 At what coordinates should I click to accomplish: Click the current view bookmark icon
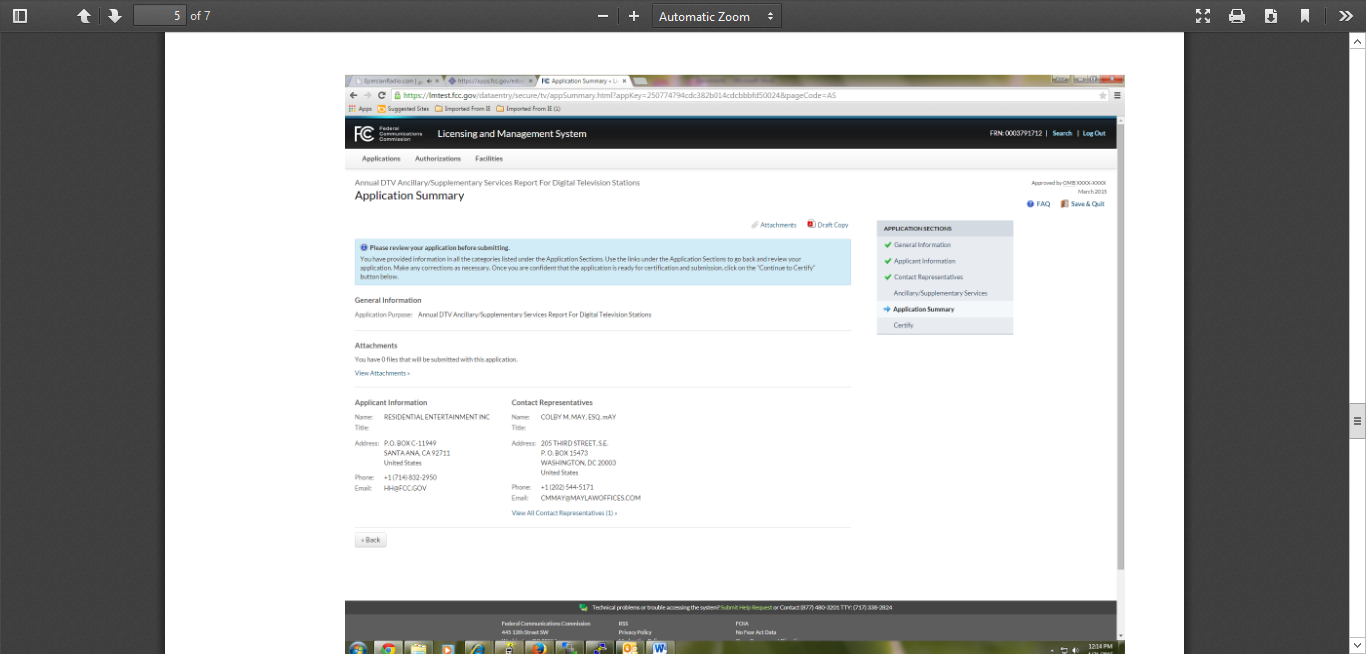pyautogui.click(x=1305, y=16)
